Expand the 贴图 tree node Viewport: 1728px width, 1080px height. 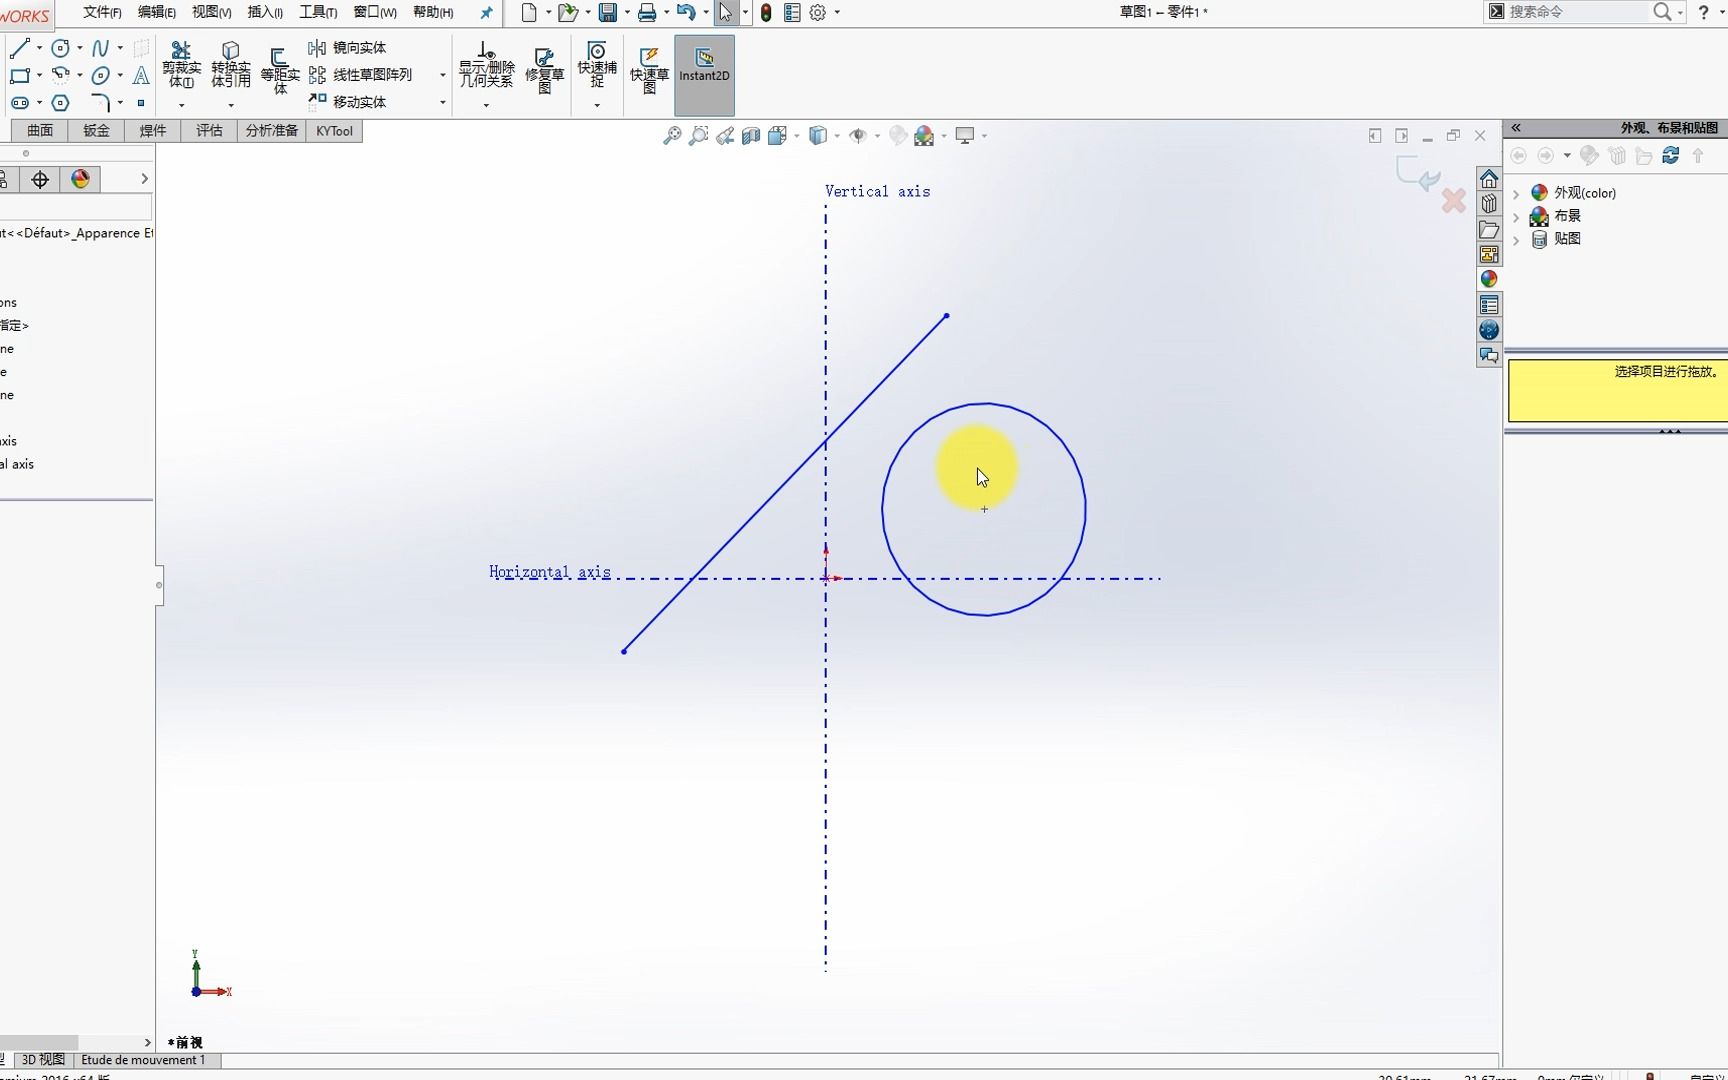pos(1517,239)
